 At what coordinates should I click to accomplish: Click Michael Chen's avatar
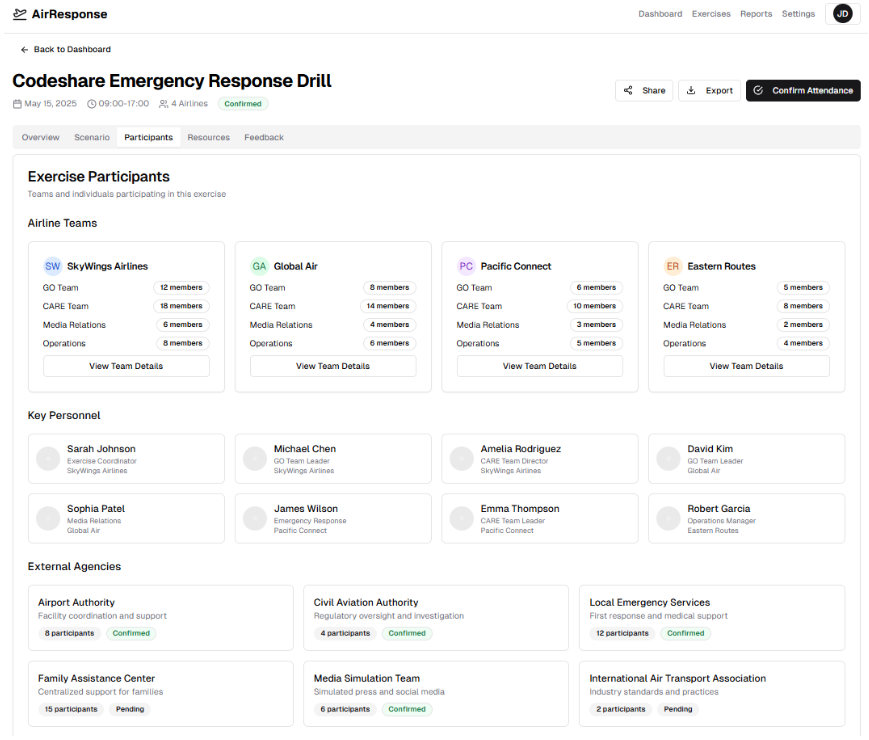tap(255, 459)
